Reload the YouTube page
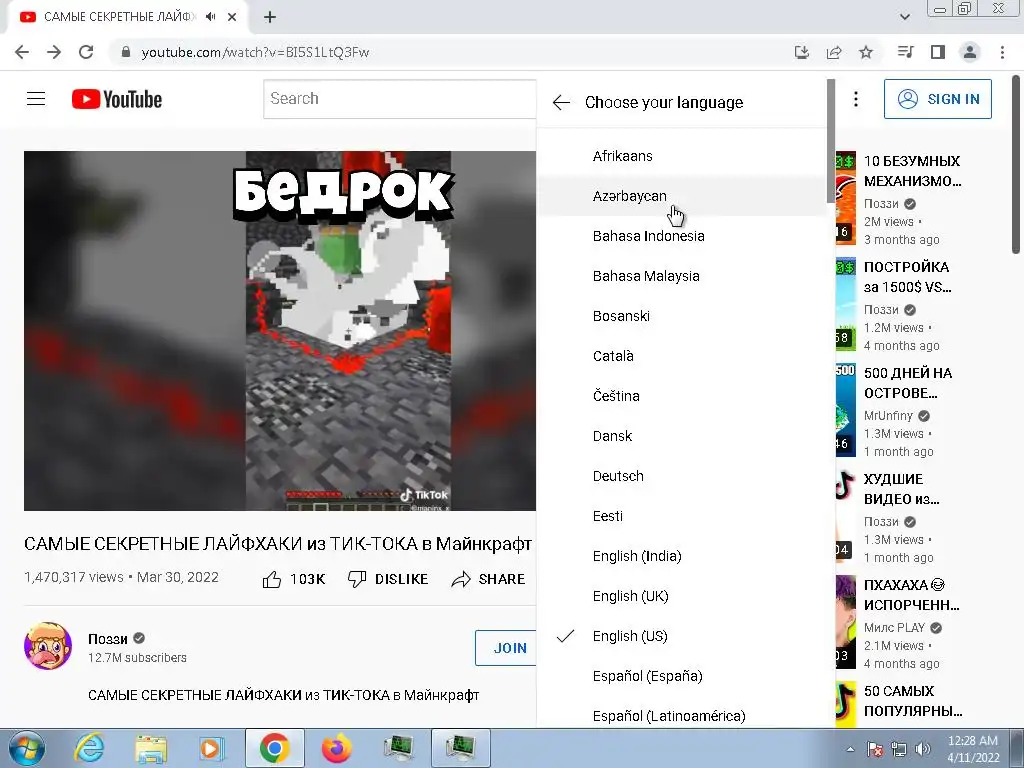 [86, 52]
